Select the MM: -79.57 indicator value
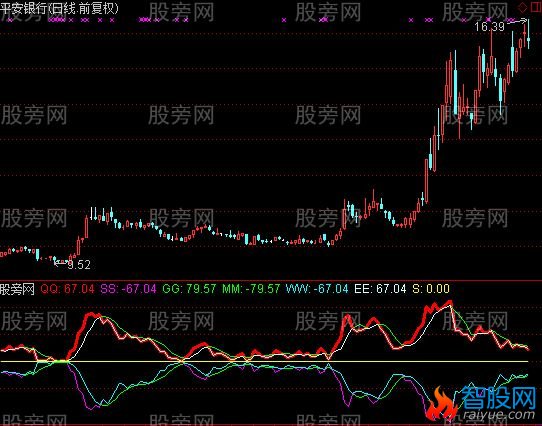This screenshot has height=426, width=542. (251, 289)
